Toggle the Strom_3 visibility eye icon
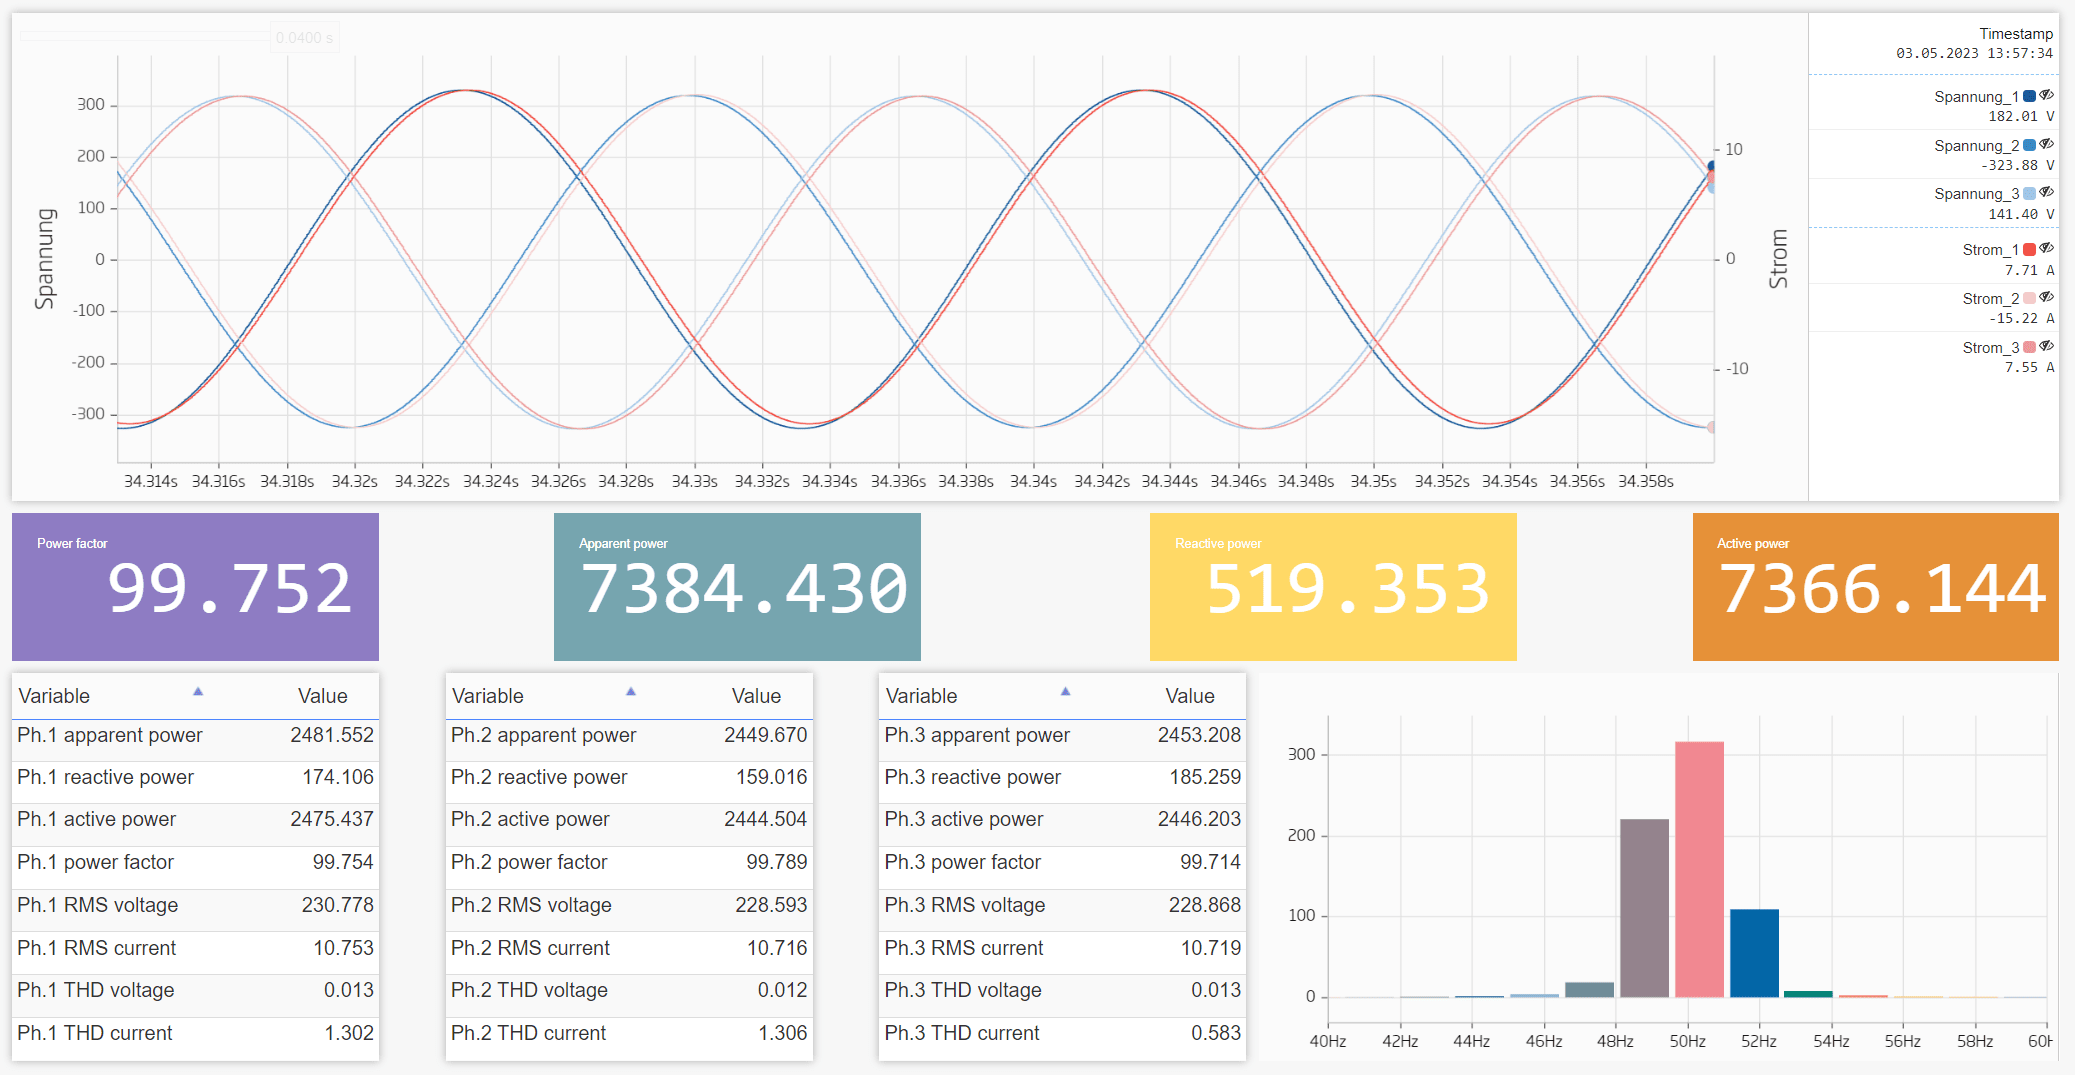Image resolution: width=2075 pixels, height=1075 pixels. (x=2046, y=347)
